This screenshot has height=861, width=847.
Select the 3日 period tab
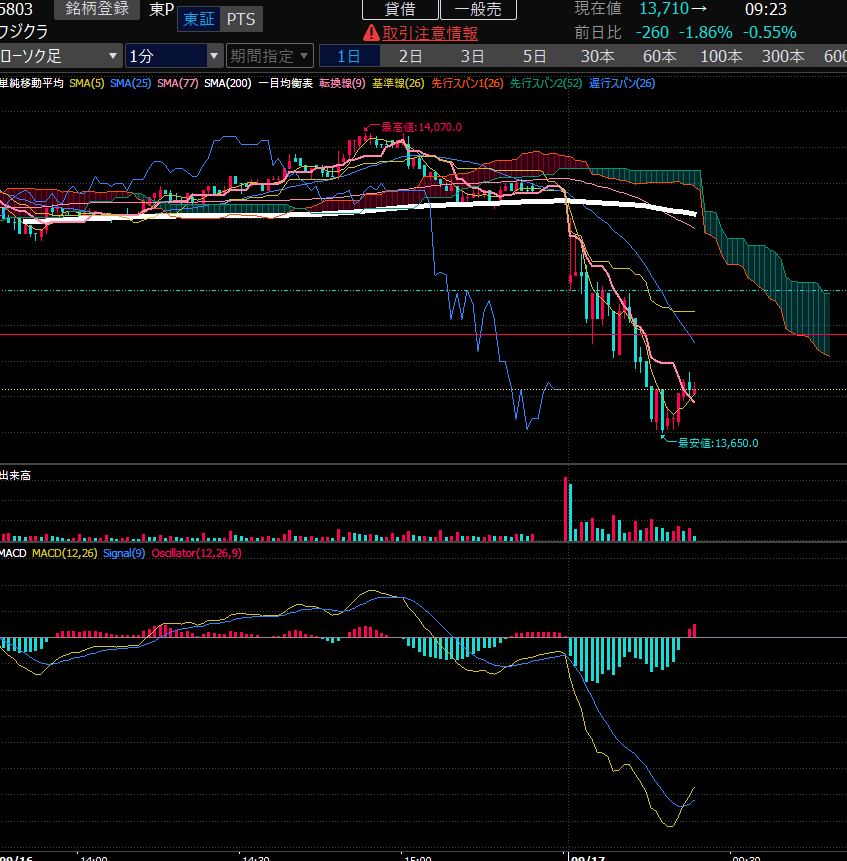[x=473, y=56]
